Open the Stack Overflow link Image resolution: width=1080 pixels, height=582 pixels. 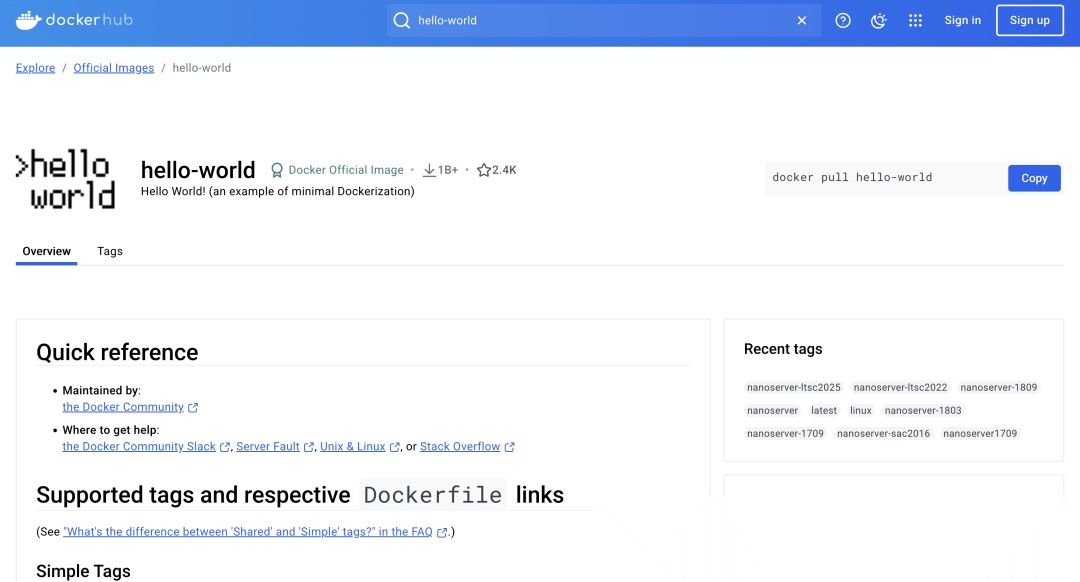pyautogui.click(x=460, y=446)
